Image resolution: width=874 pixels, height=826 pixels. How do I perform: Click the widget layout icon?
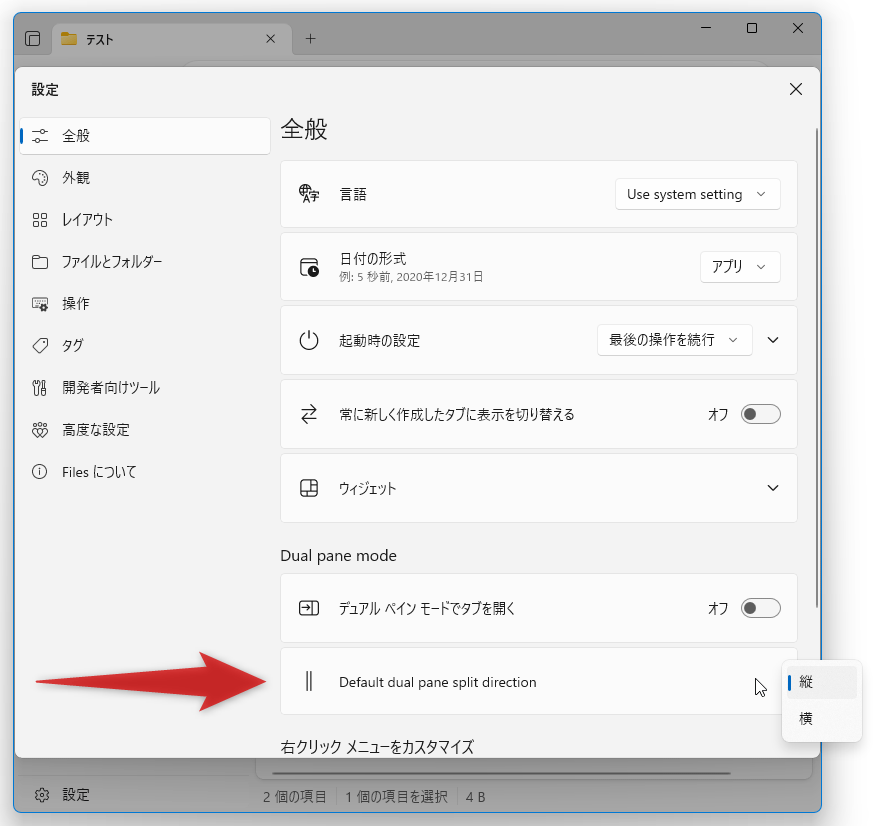(309, 488)
